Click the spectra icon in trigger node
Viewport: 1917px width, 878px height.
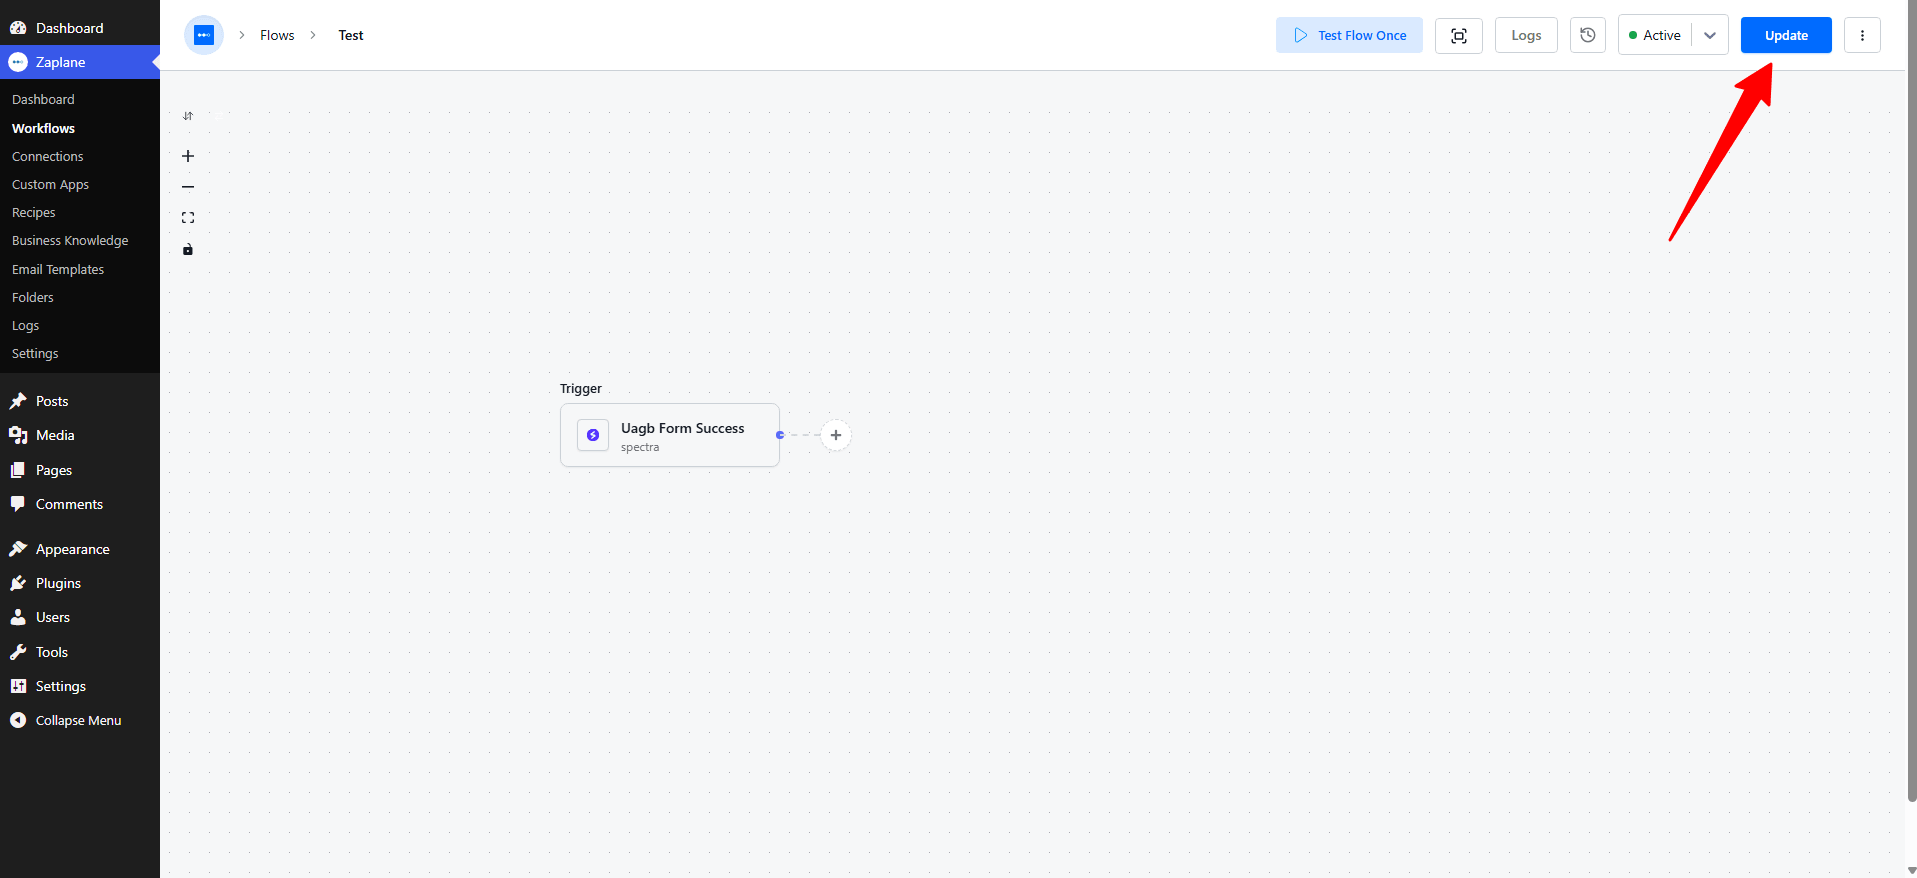593,435
